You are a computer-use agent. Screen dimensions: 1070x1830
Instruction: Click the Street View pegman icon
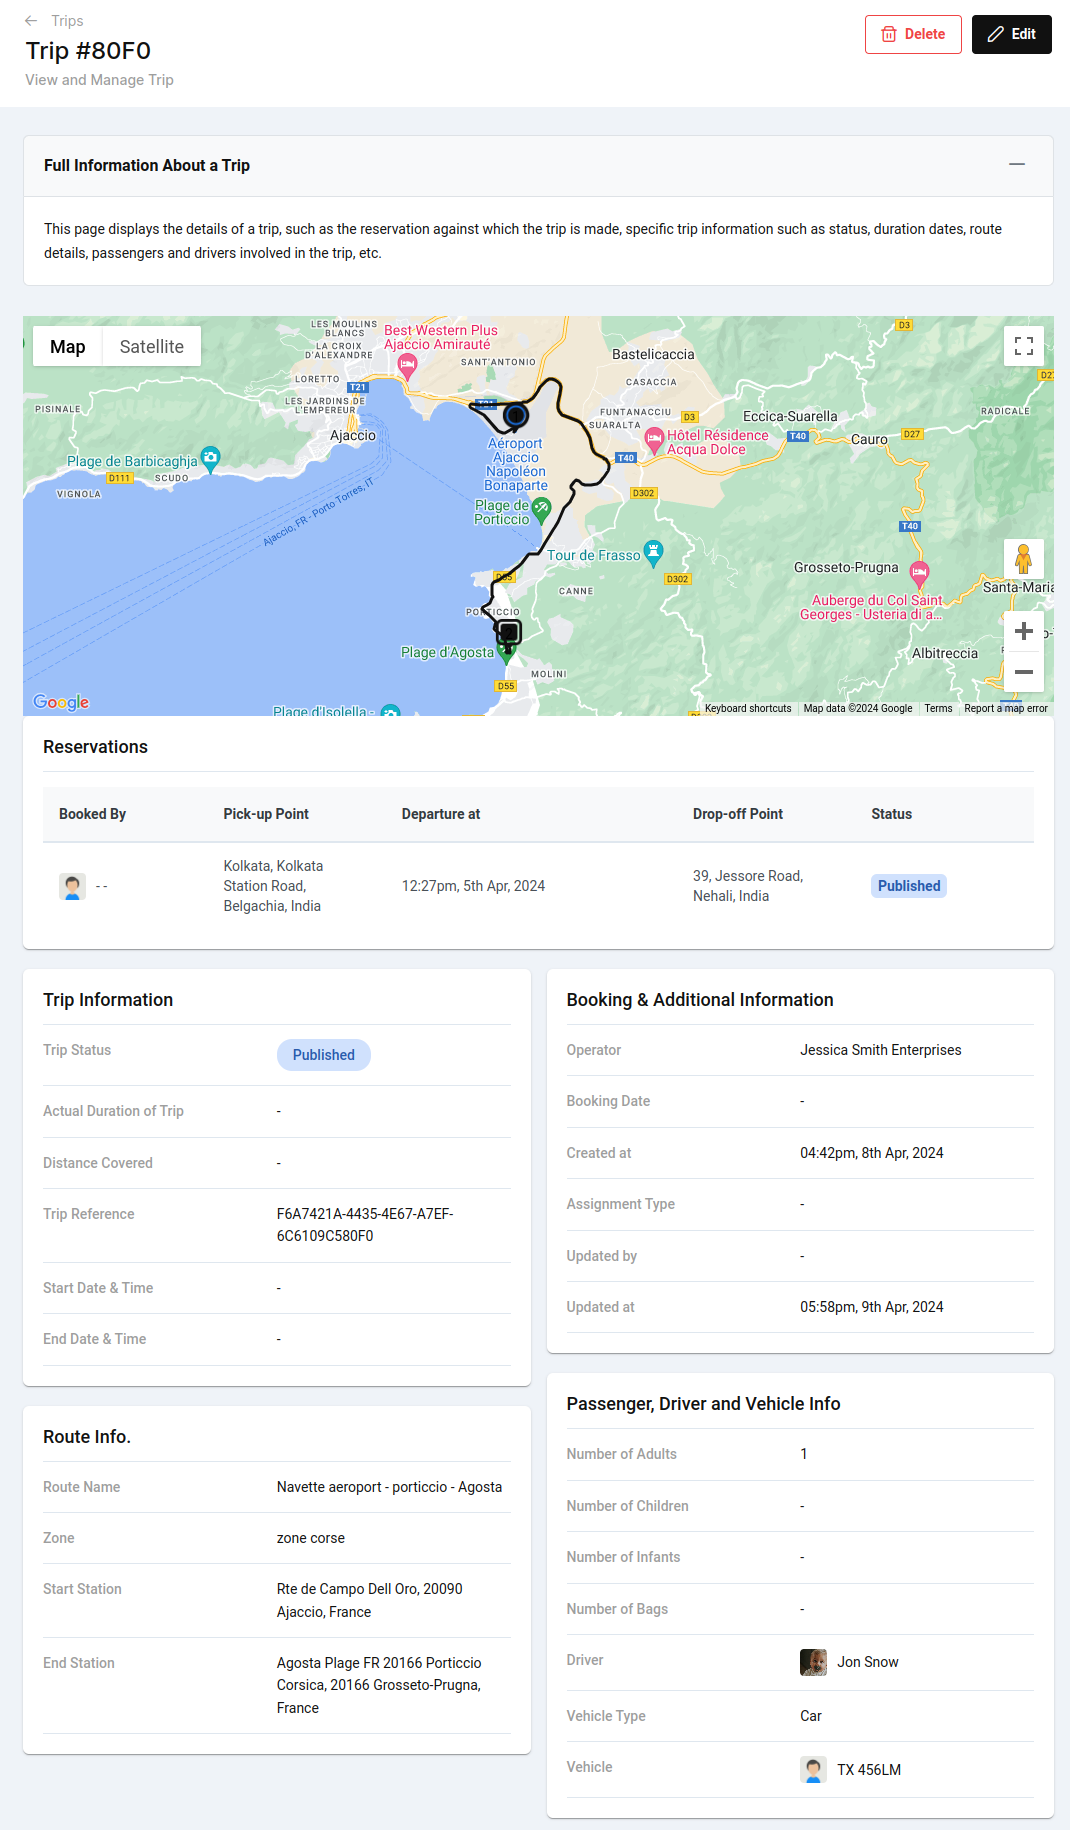[1023, 558]
